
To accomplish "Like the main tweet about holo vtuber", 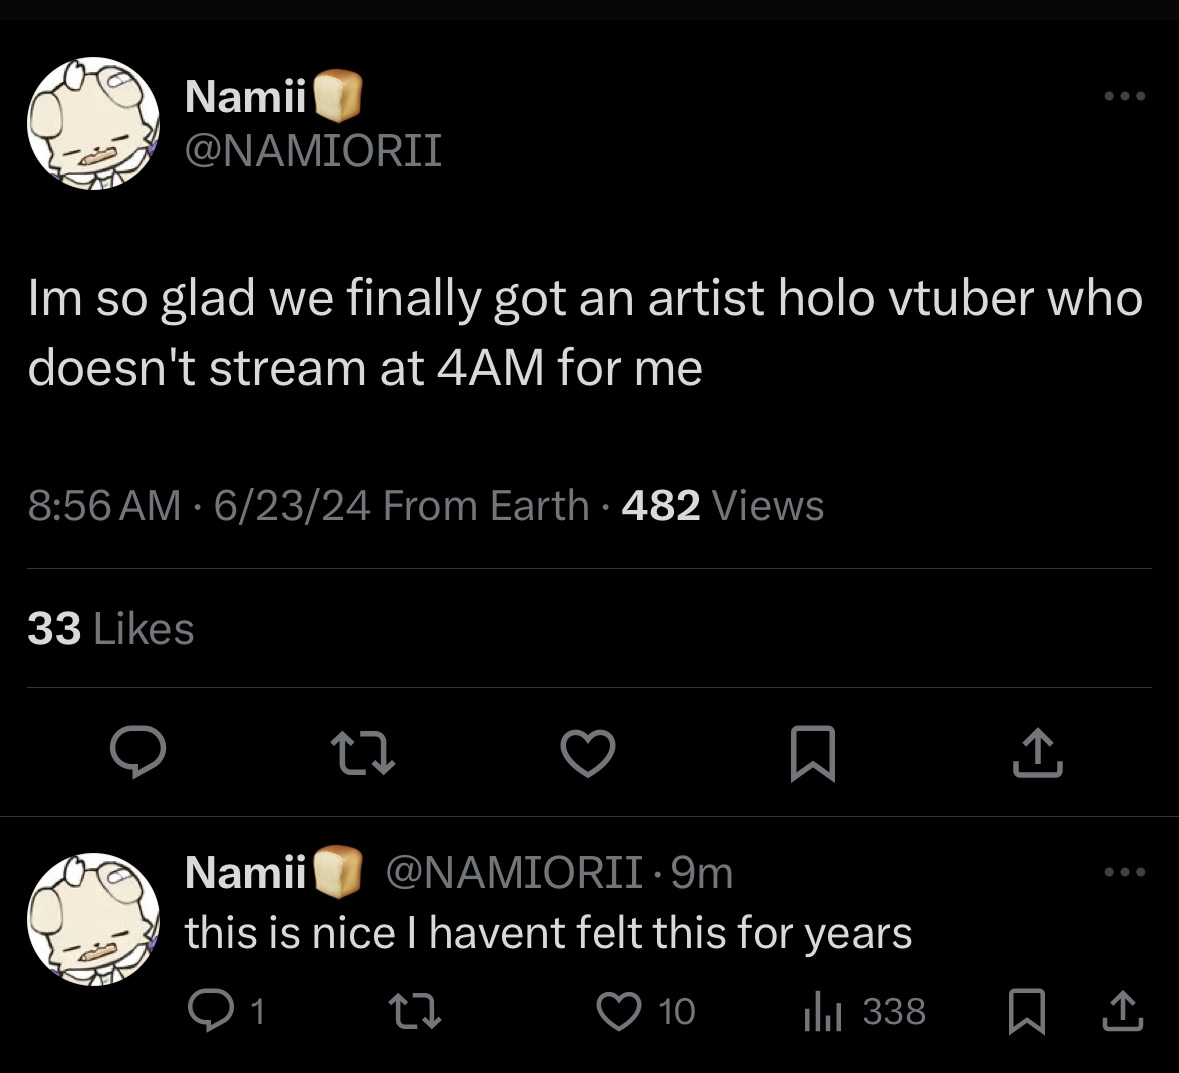I will [588, 754].
